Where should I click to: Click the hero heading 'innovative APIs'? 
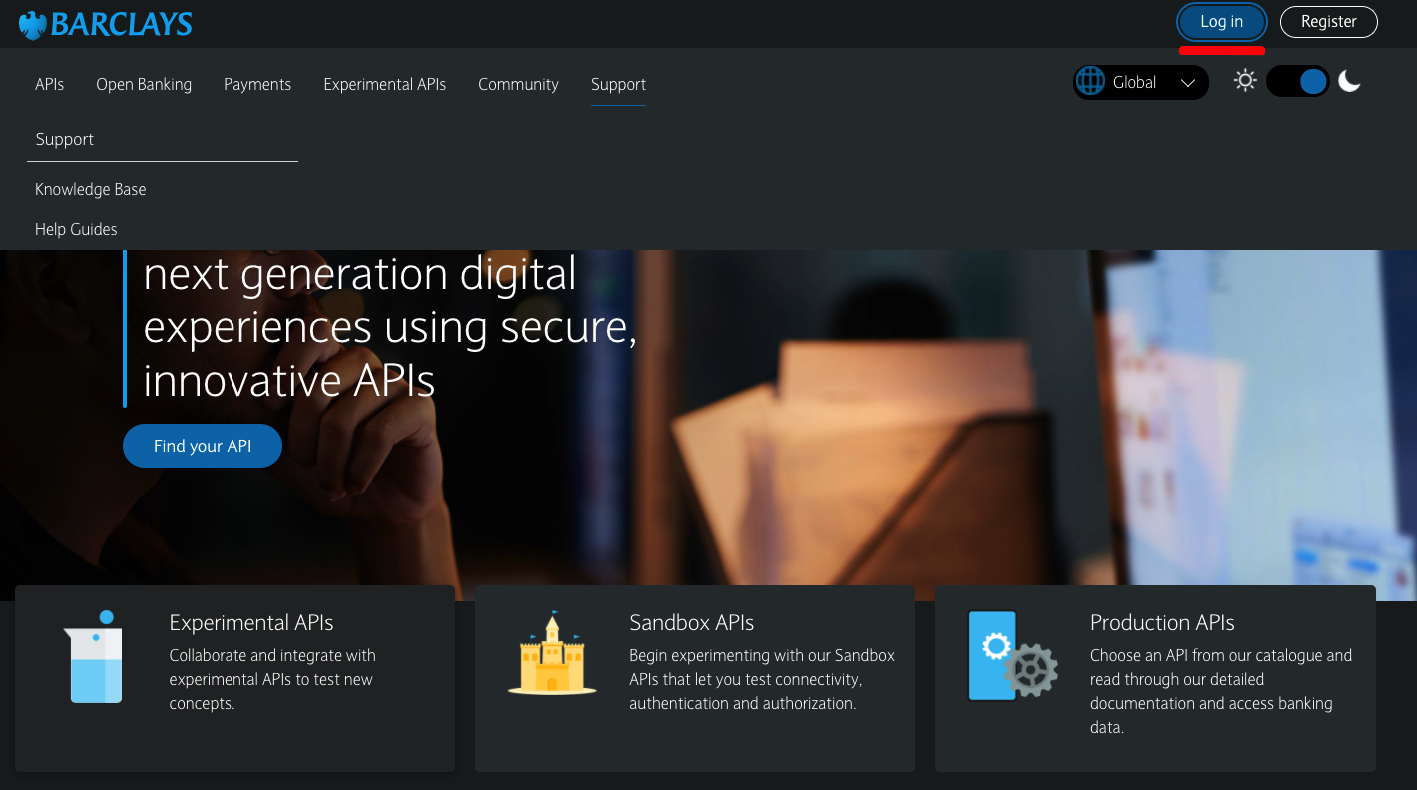(x=290, y=381)
